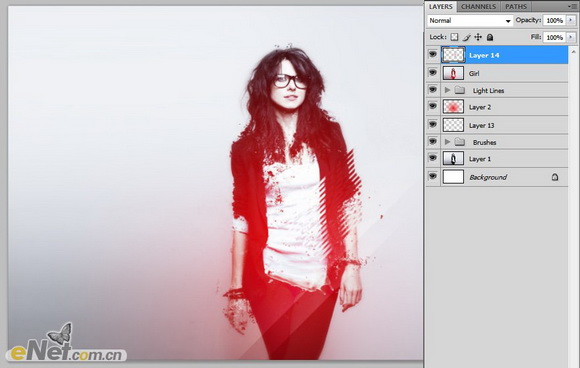Hide the Background layer eye icon
The height and width of the screenshot is (368, 580).
pyautogui.click(x=433, y=176)
